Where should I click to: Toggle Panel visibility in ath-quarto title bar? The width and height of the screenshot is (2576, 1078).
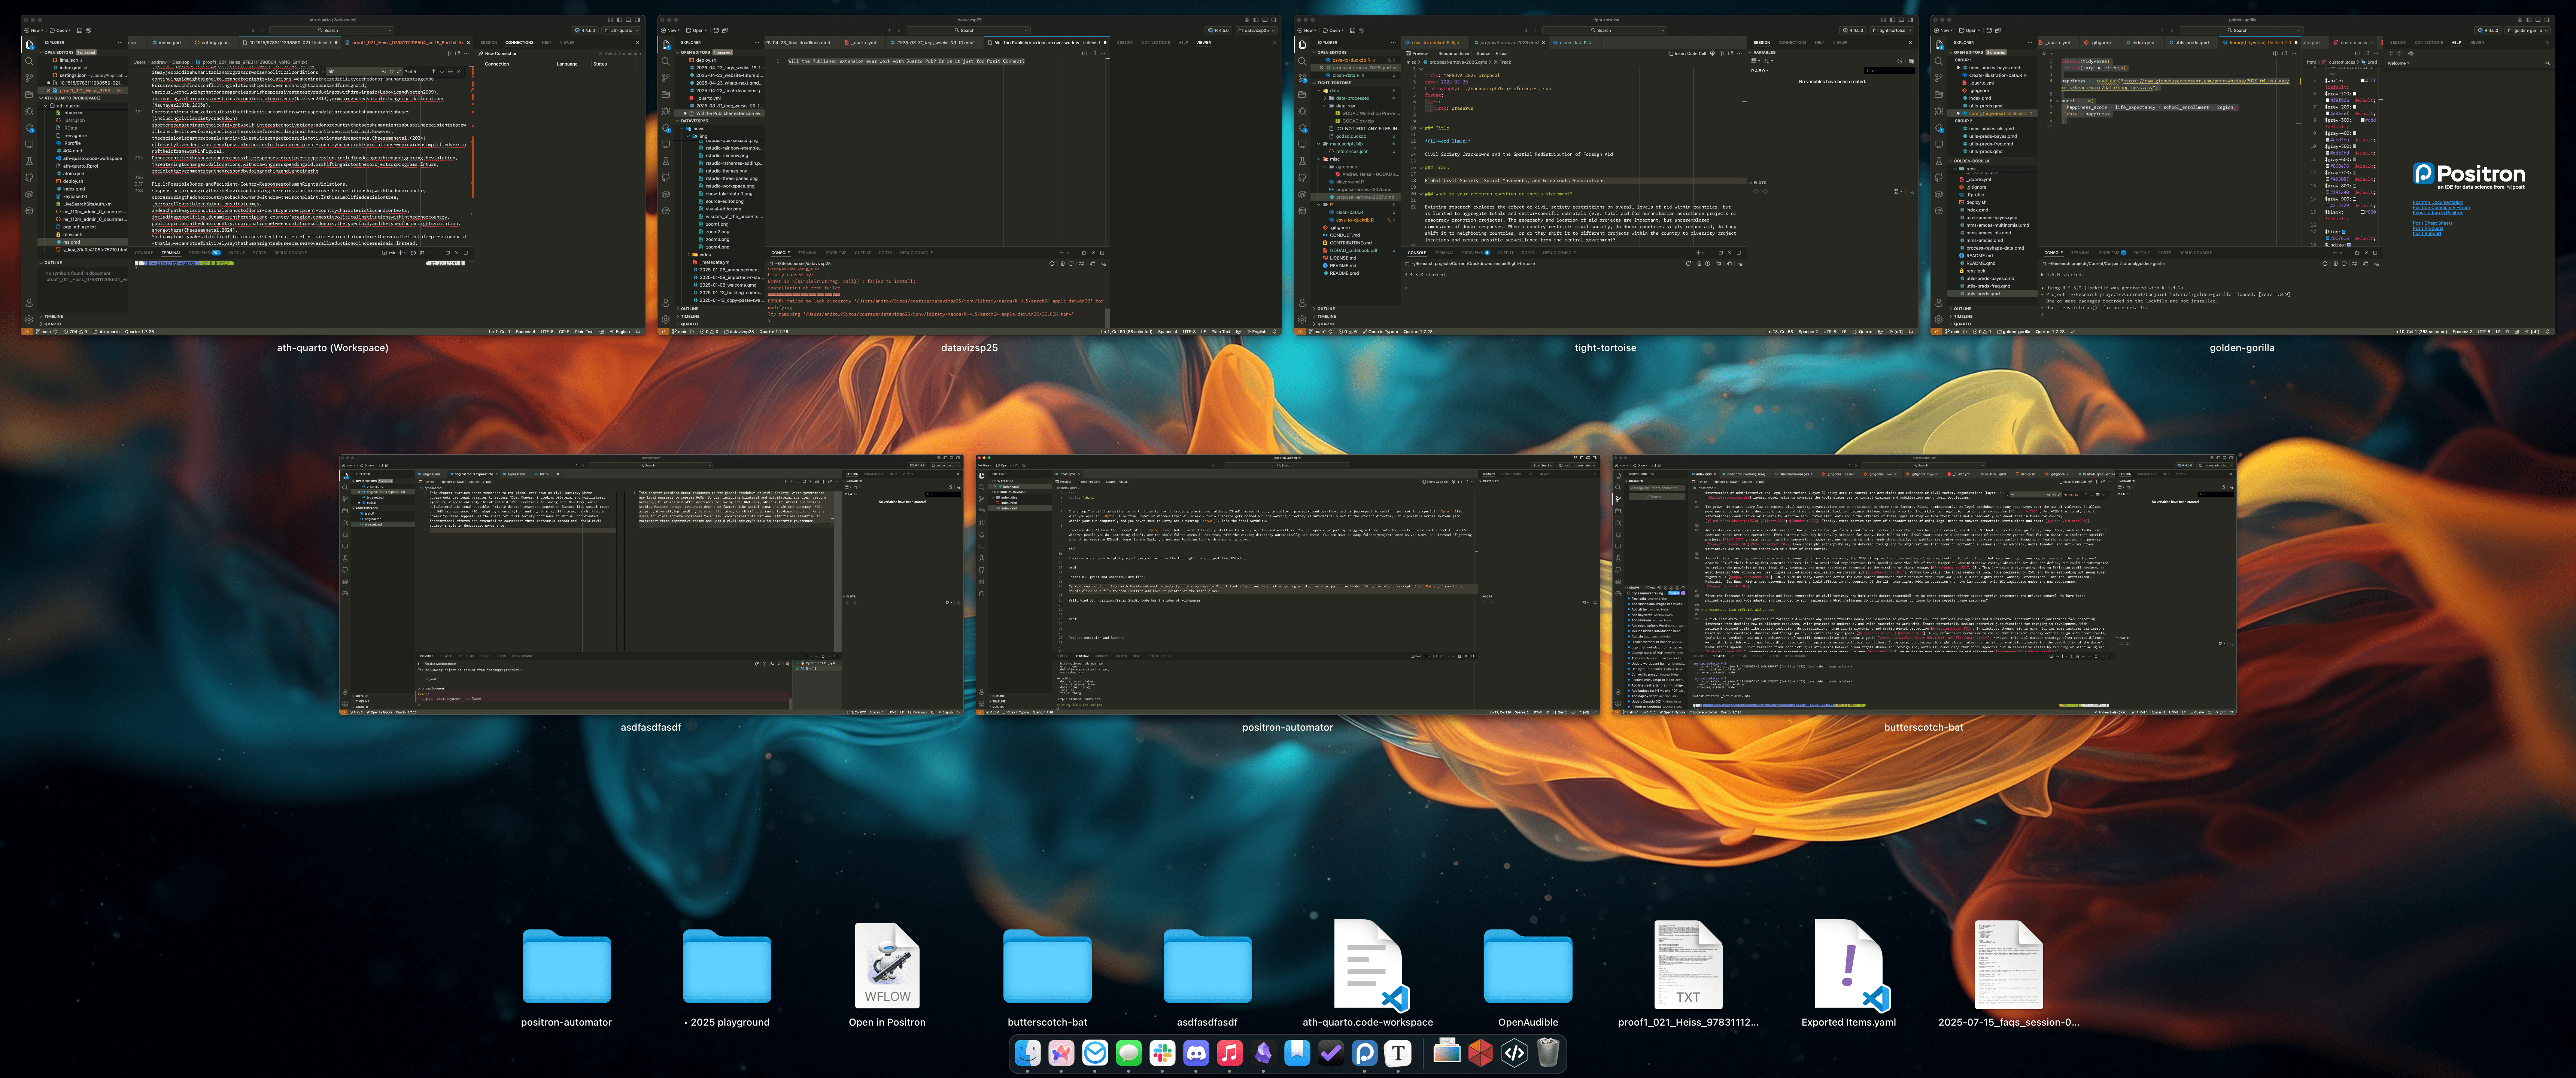point(628,20)
